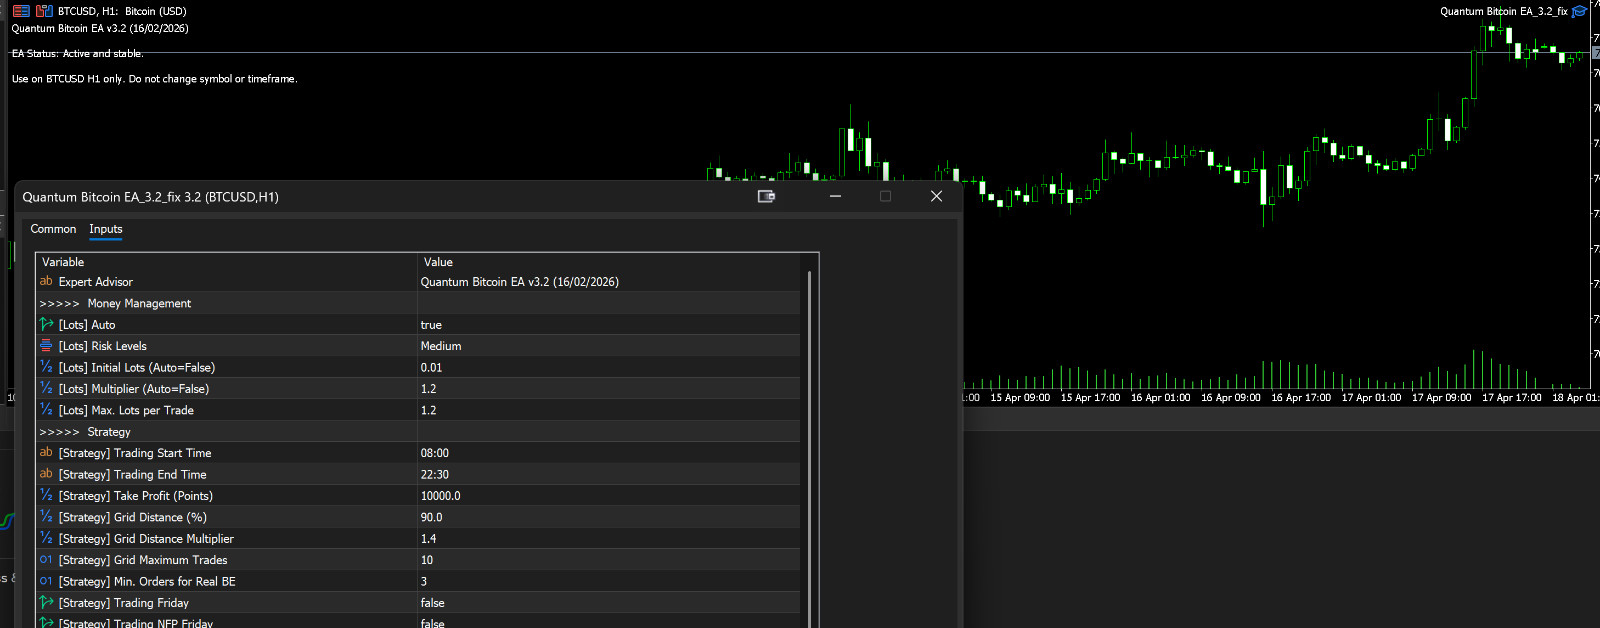The width and height of the screenshot is (1600, 628).
Task: Click the 16 Apr 09:00 time axis label
Action: point(1231,397)
